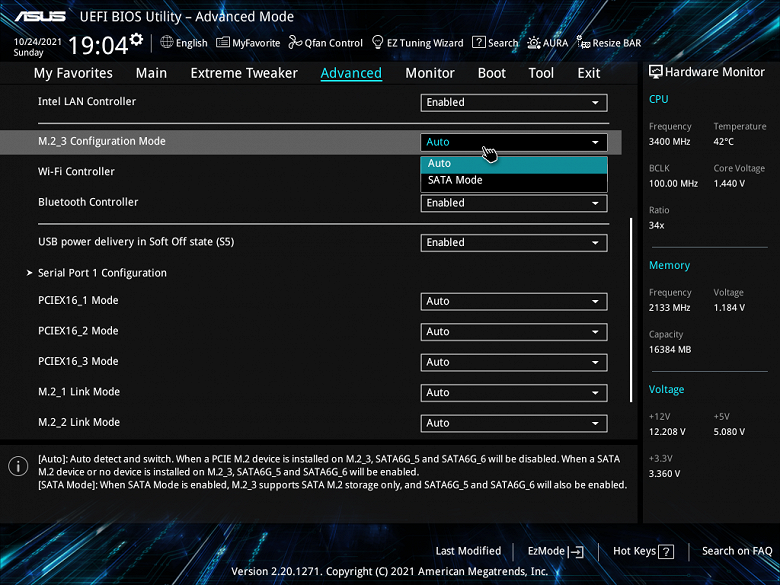Screen dimensions: 780x585
Task: Open the Search question mark icon
Action: (x=479, y=42)
